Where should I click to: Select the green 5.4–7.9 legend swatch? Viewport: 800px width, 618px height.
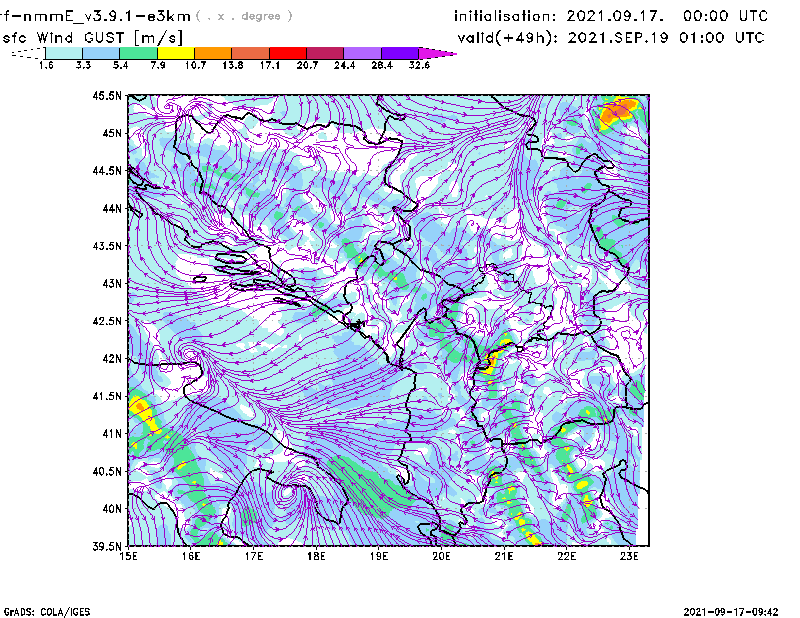click(x=138, y=53)
